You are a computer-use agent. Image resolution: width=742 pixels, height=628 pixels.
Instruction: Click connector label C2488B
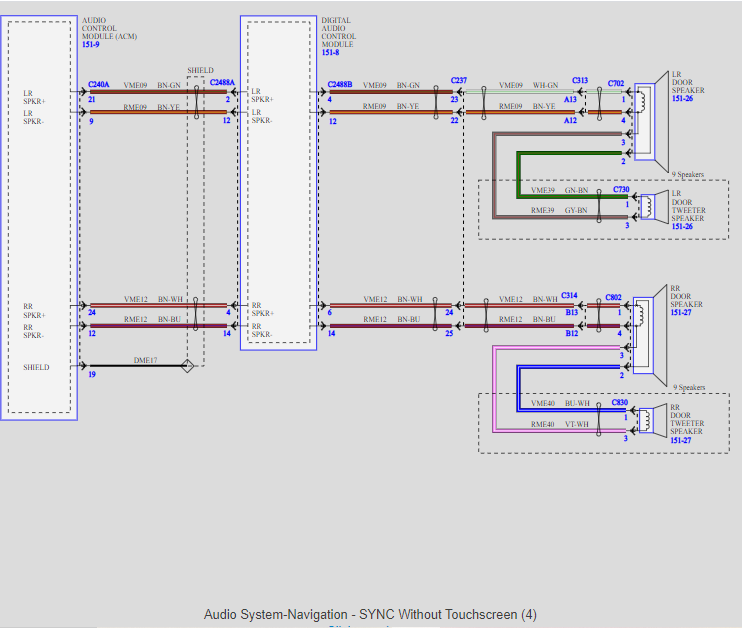click(x=340, y=84)
